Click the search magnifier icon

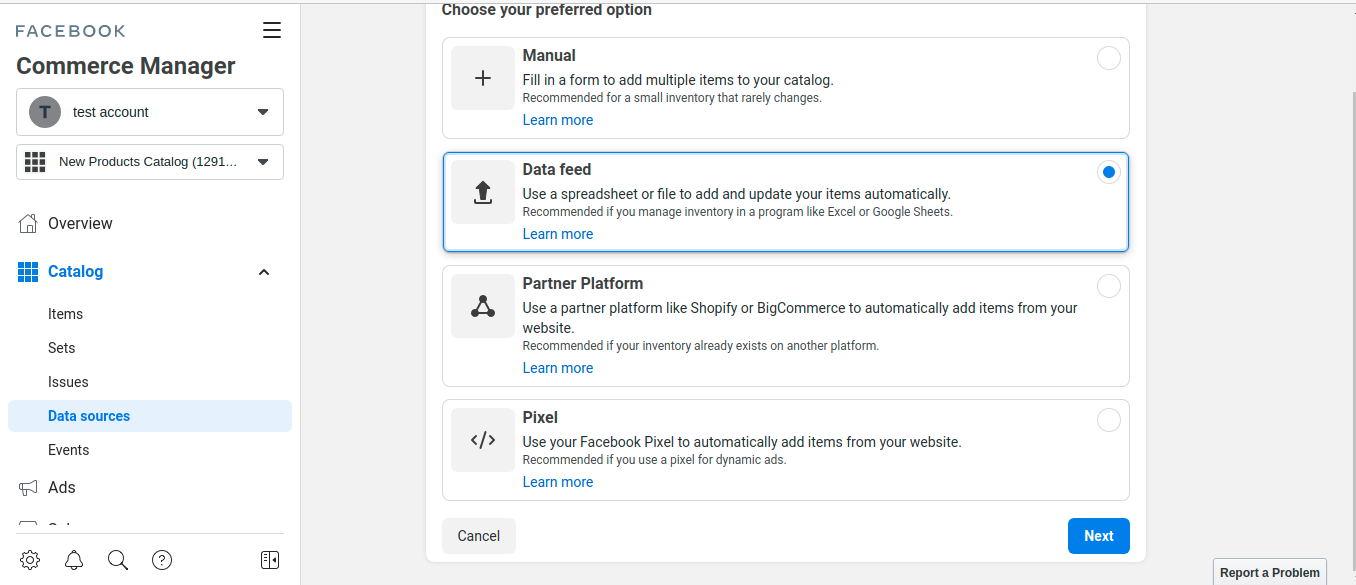point(118,560)
